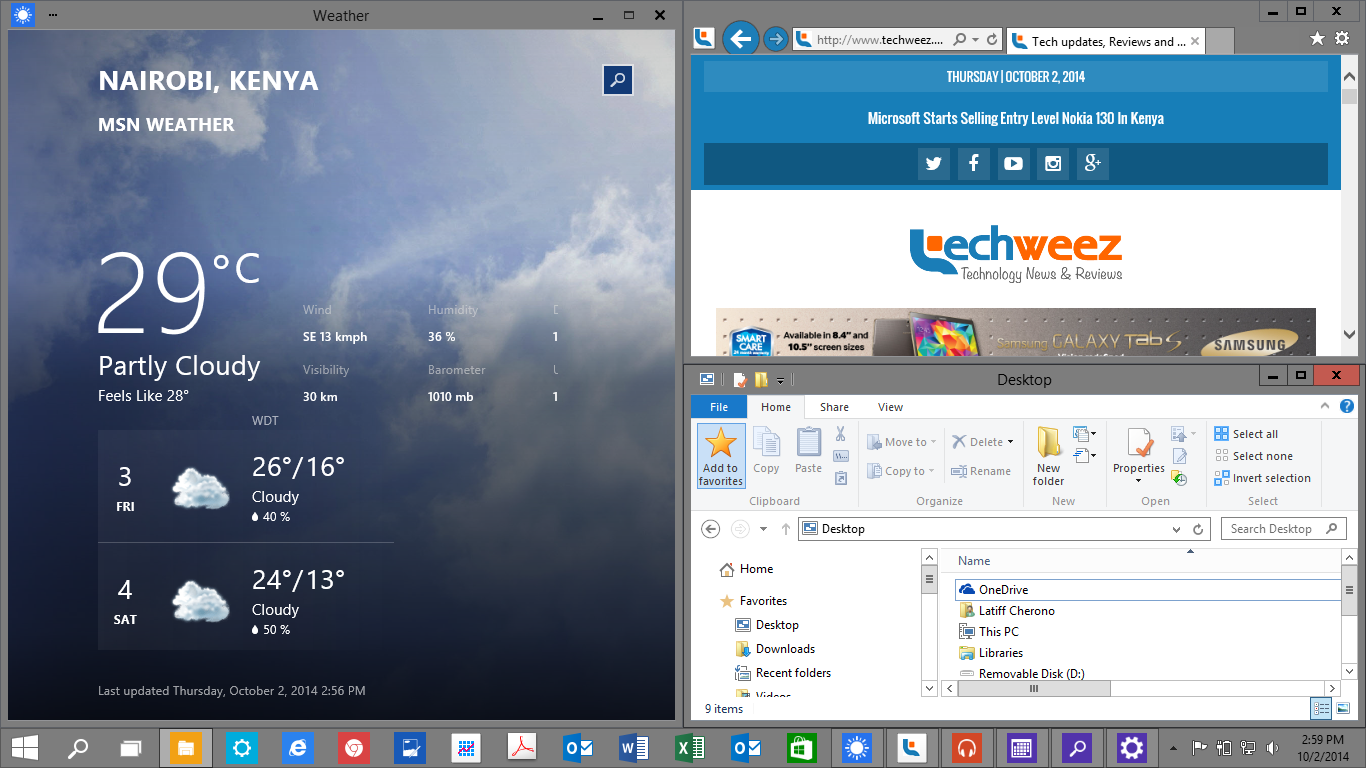Open the Nokia 130 Kenya headline link
This screenshot has height=768, width=1366.
pos(1015,118)
